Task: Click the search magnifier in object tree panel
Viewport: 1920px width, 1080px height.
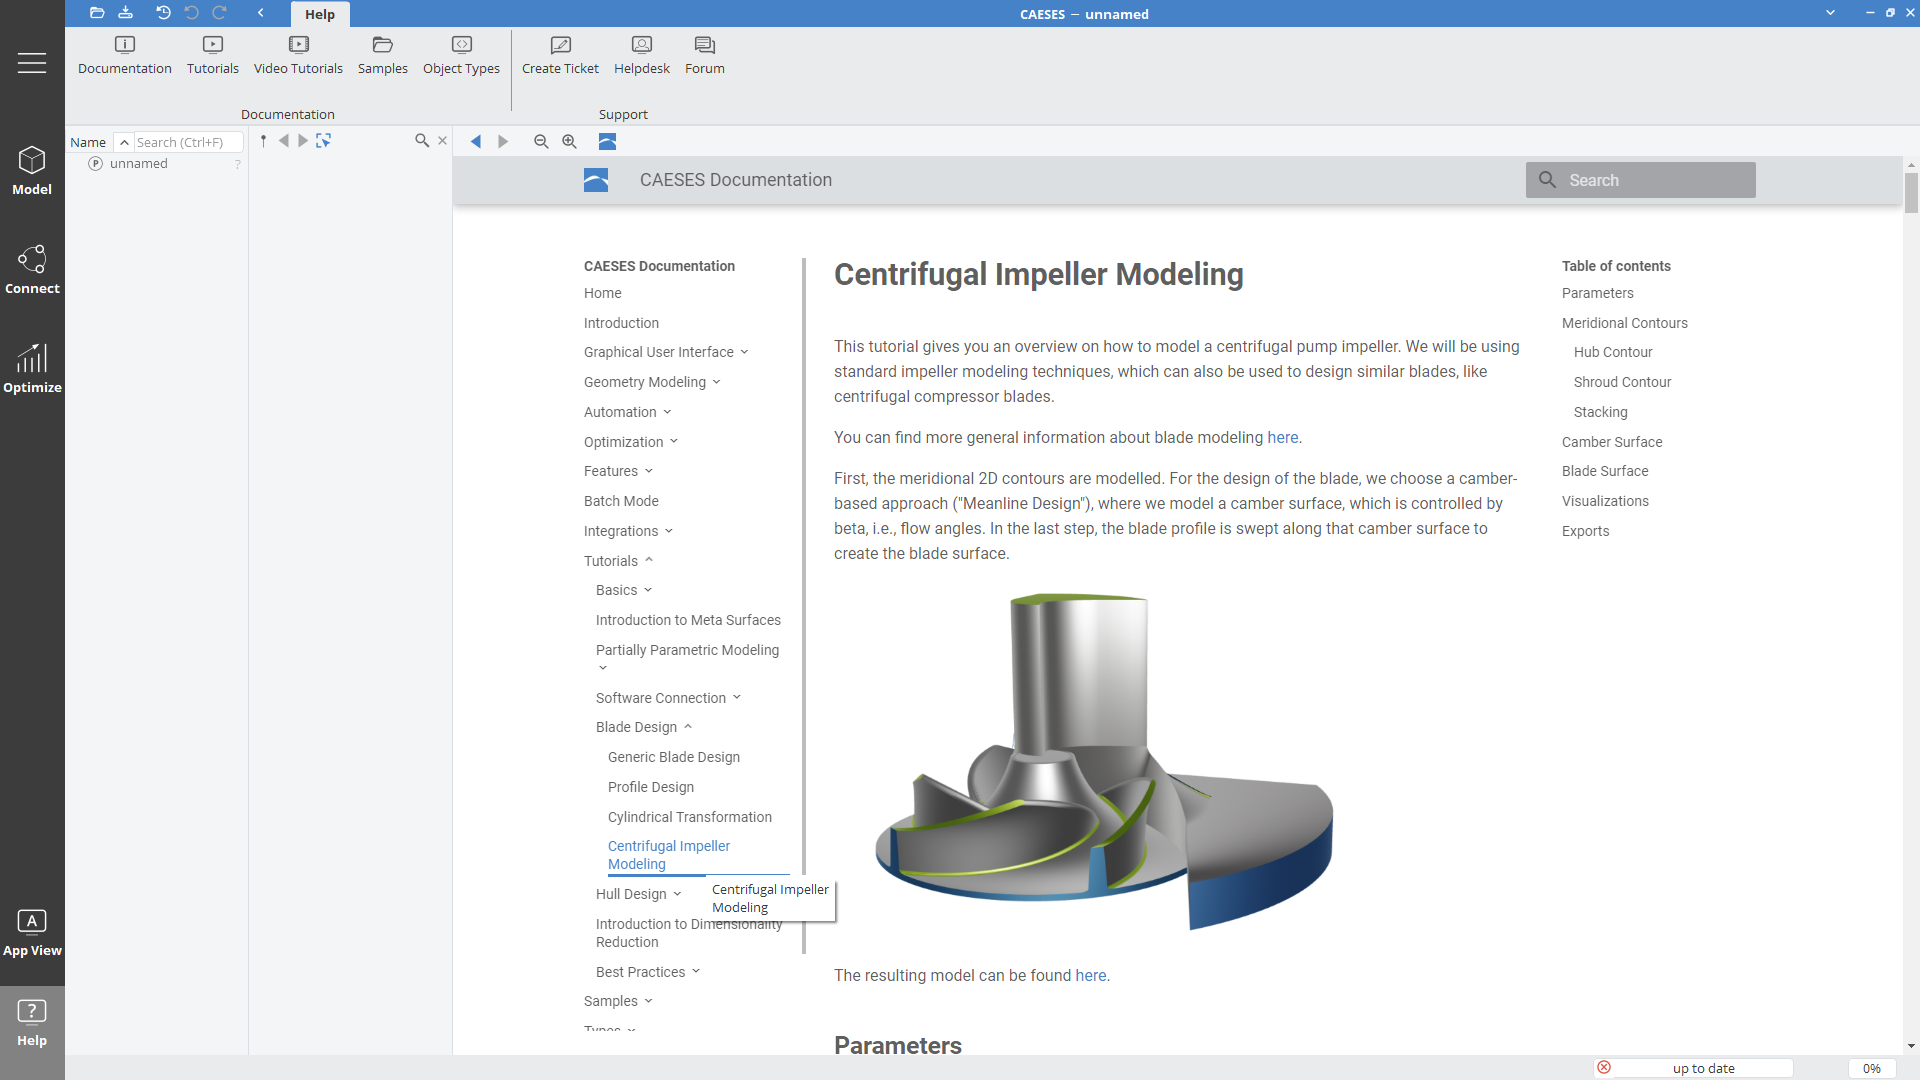Action: [x=422, y=141]
